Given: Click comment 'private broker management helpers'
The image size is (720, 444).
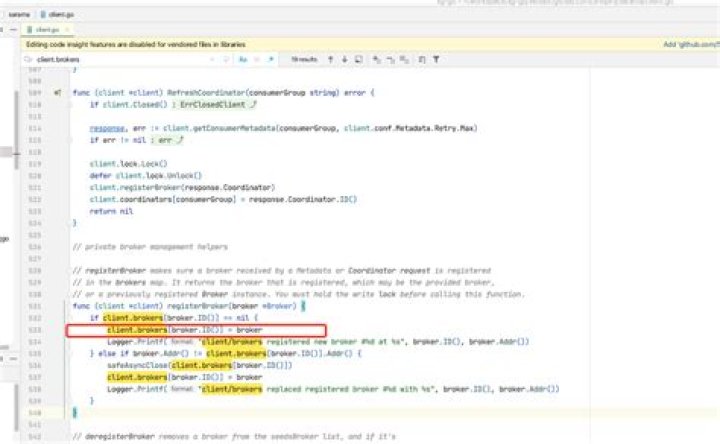Looking at the screenshot, I should click(x=150, y=247).
